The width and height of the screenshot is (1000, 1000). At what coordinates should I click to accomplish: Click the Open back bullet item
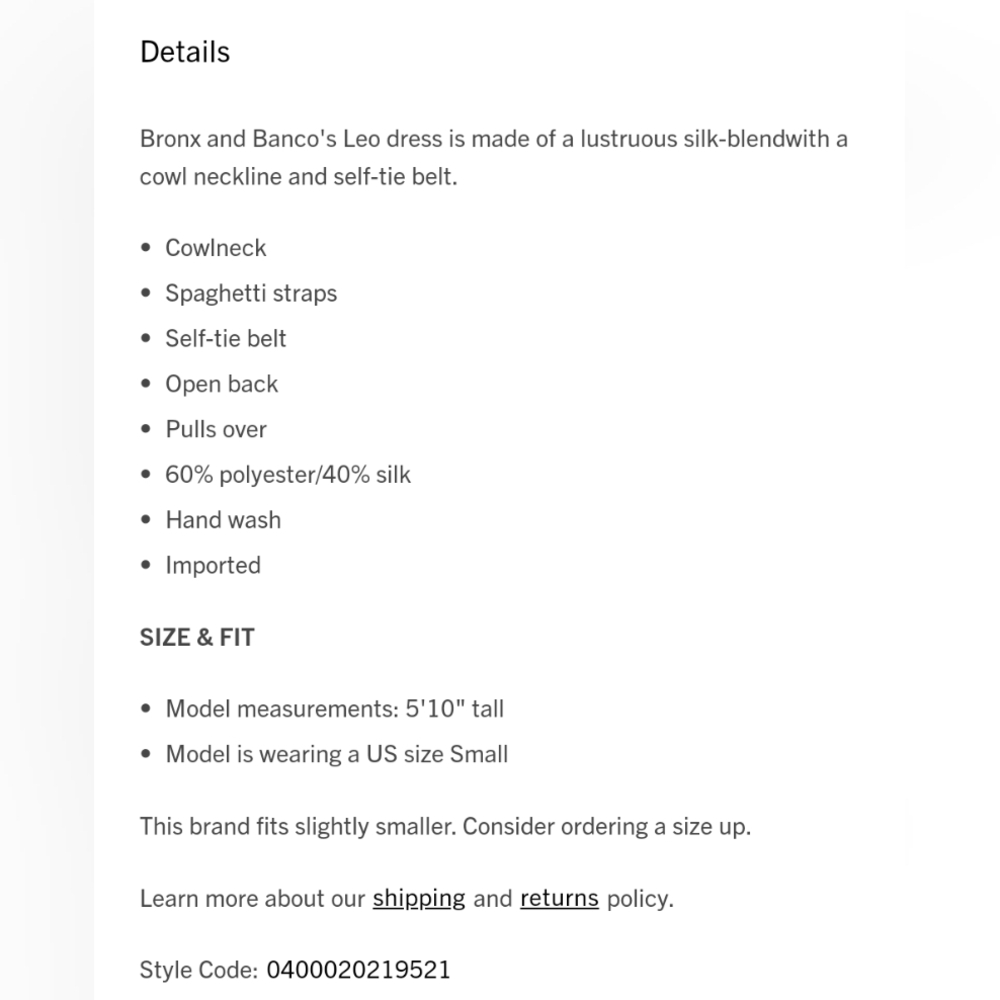[222, 384]
